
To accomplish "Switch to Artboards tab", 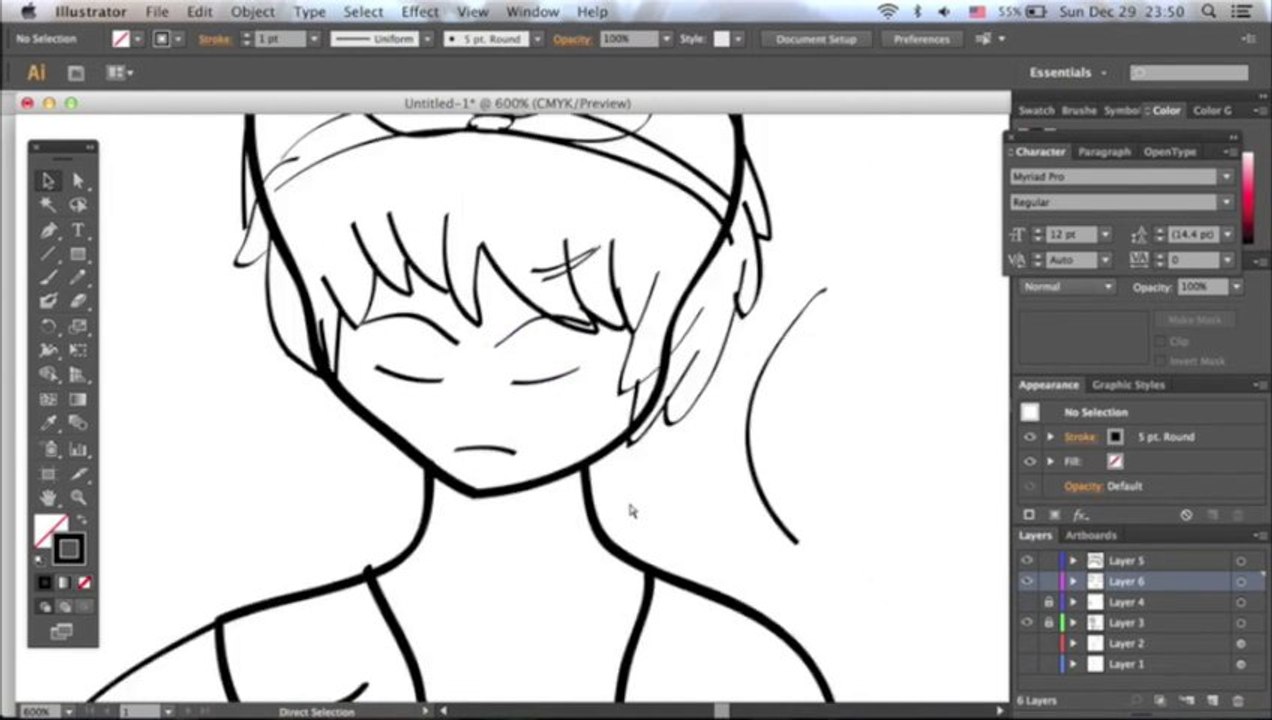I will click(1091, 536).
